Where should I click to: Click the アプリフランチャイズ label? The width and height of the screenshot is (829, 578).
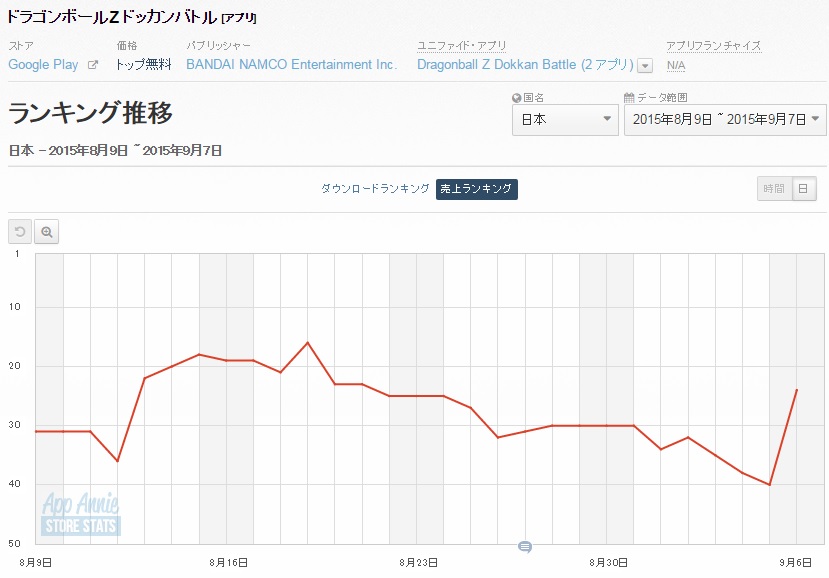point(714,46)
